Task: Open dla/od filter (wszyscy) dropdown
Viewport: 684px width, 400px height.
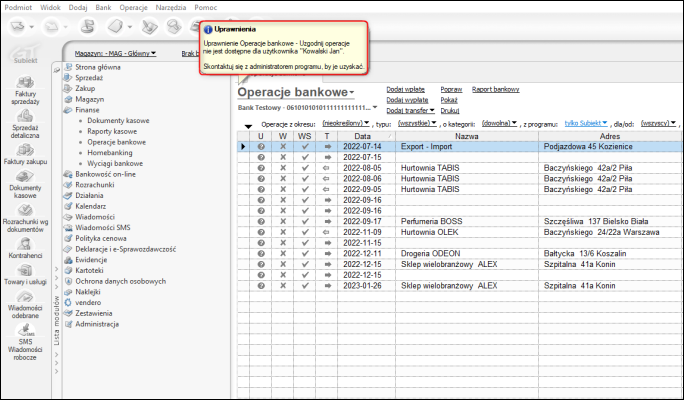Action: coord(658,123)
